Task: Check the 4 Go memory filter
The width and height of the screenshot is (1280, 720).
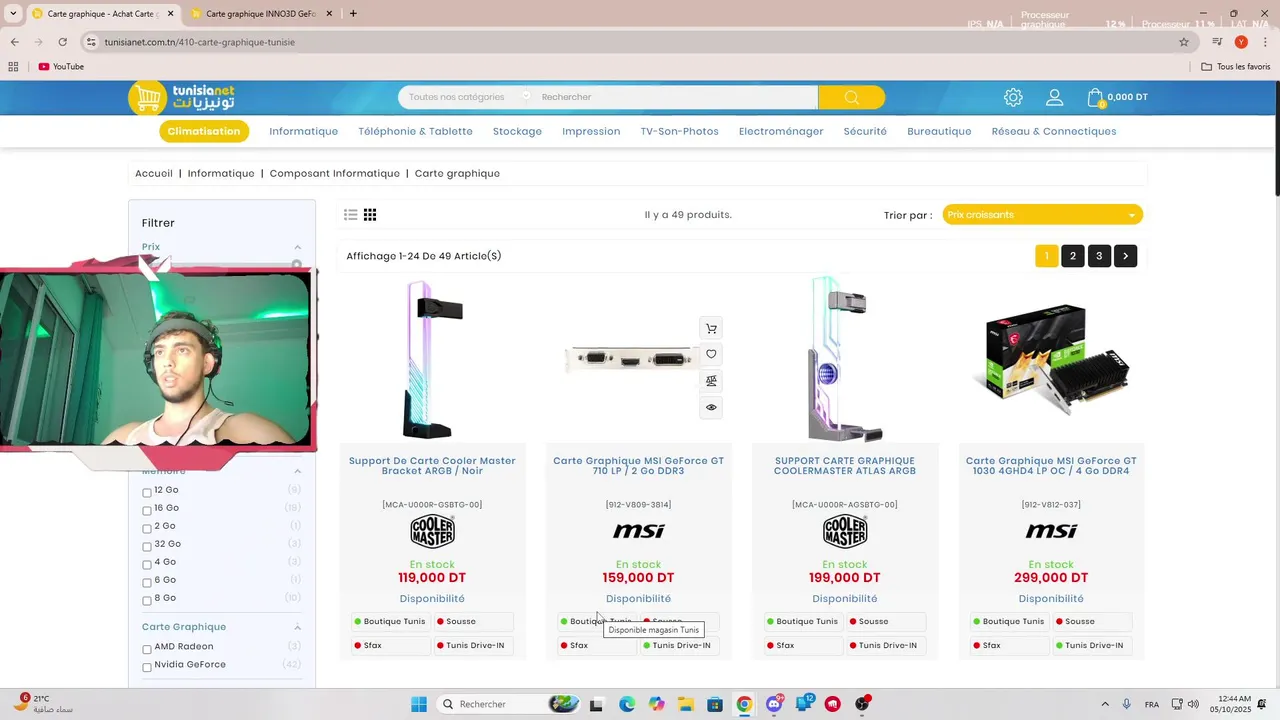Action: (147, 564)
